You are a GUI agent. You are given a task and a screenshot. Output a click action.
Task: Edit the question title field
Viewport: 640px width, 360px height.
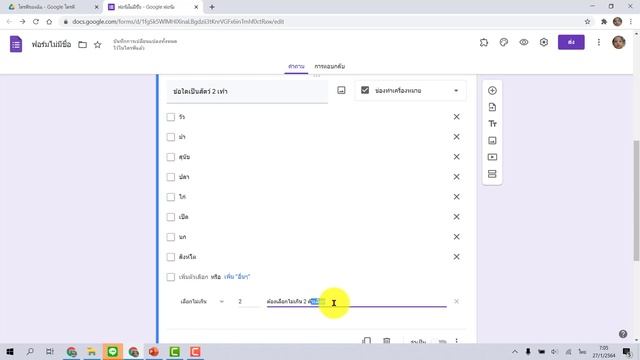pyautogui.click(x=247, y=91)
